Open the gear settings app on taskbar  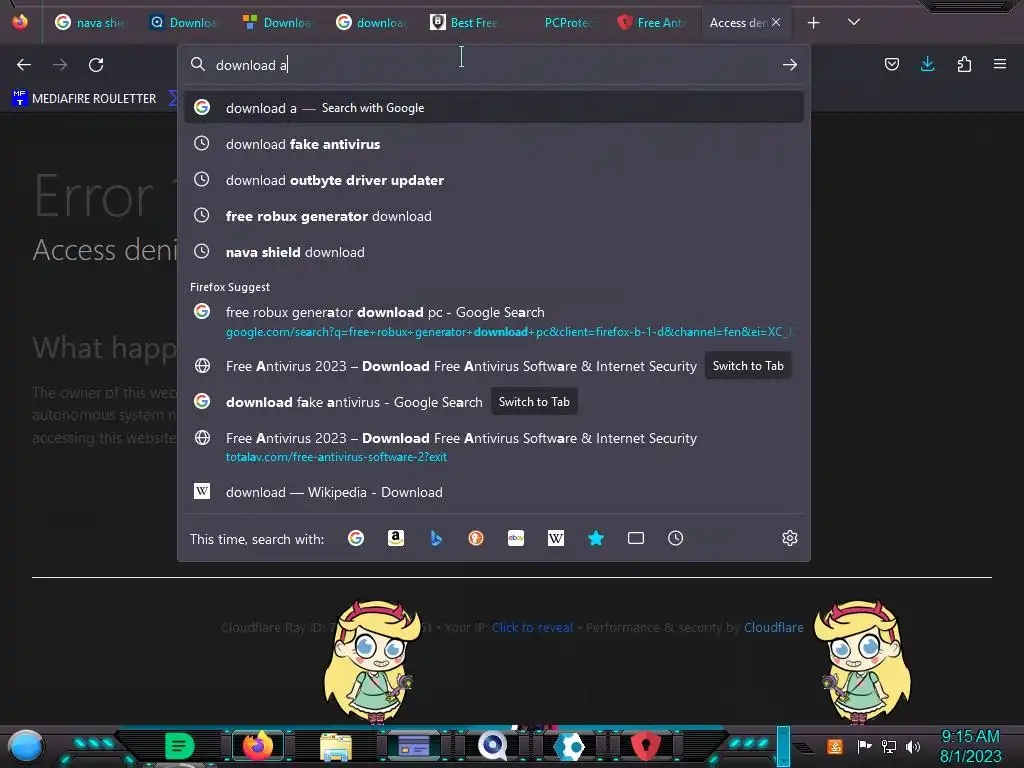[x=570, y=746]
